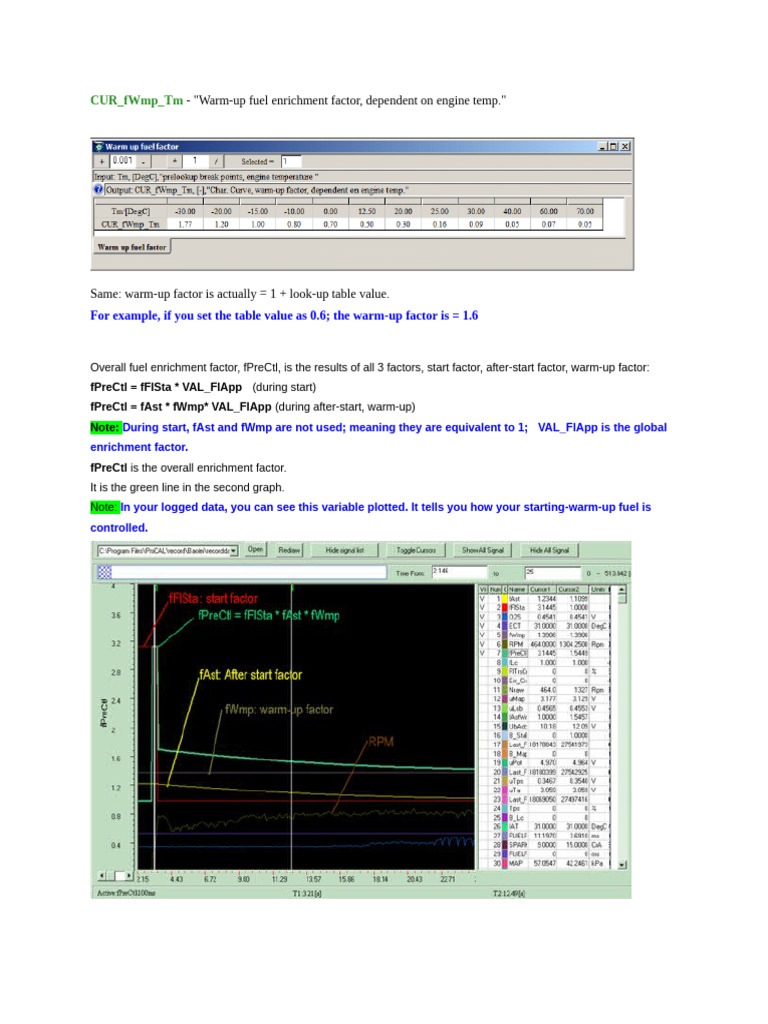Toggle visibility of signal 6 RPM

(483, 644)
